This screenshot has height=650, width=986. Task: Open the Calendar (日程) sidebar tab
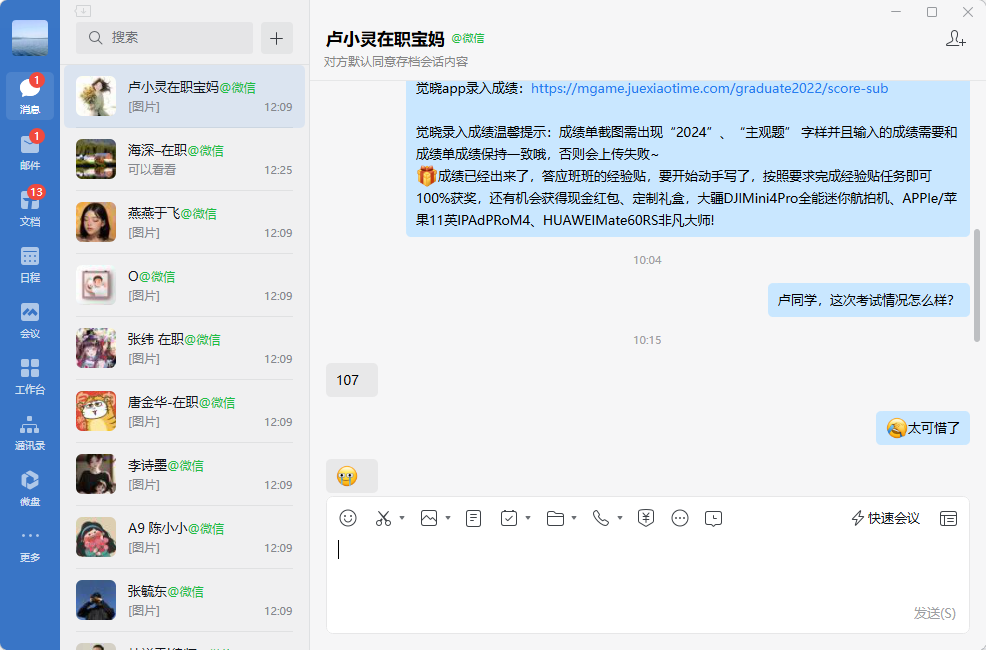point(30,263)
